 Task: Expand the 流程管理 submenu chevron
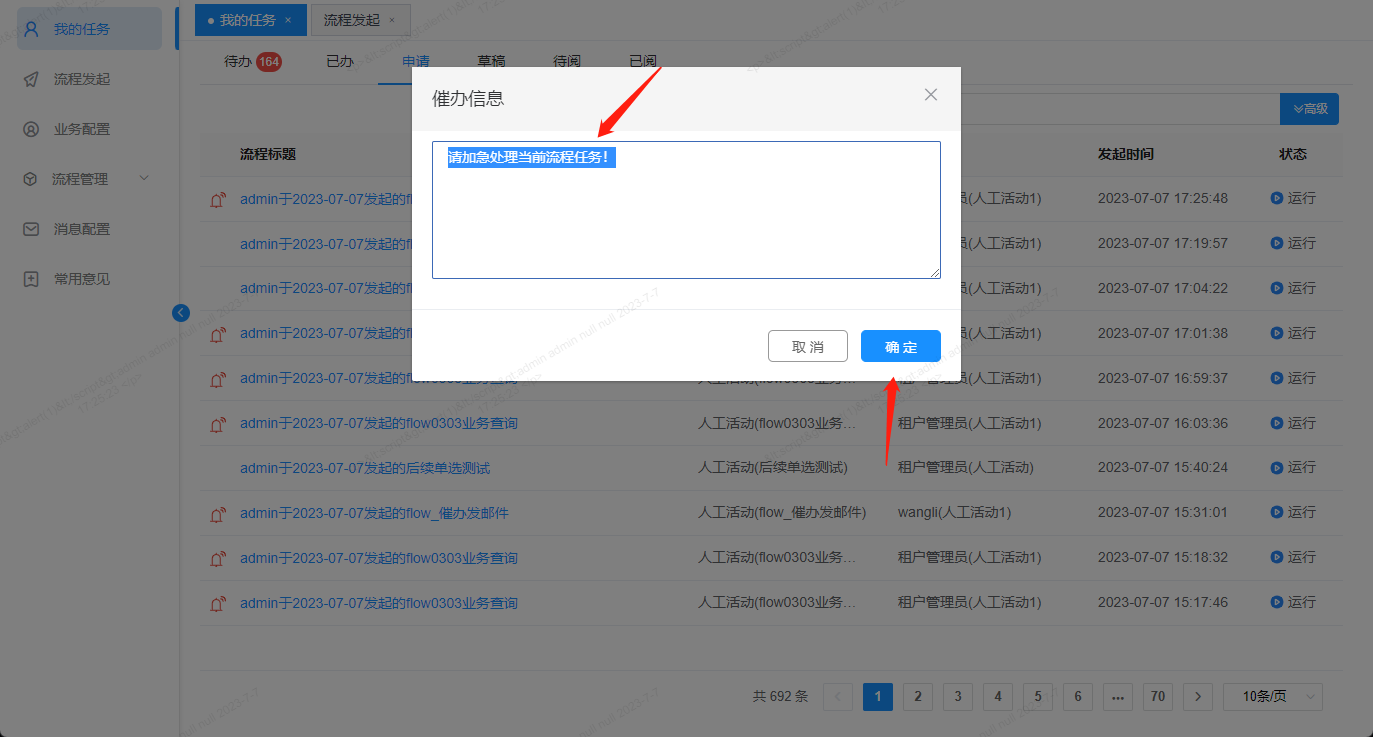coord(143,178)
